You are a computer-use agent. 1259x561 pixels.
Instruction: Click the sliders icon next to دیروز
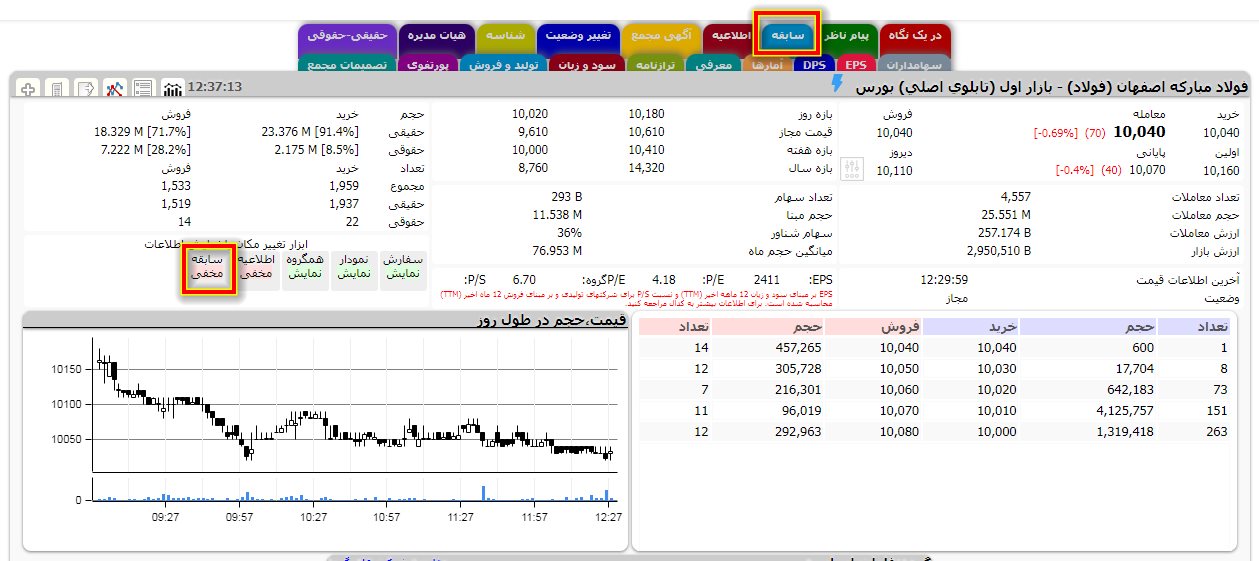[852, 169]
